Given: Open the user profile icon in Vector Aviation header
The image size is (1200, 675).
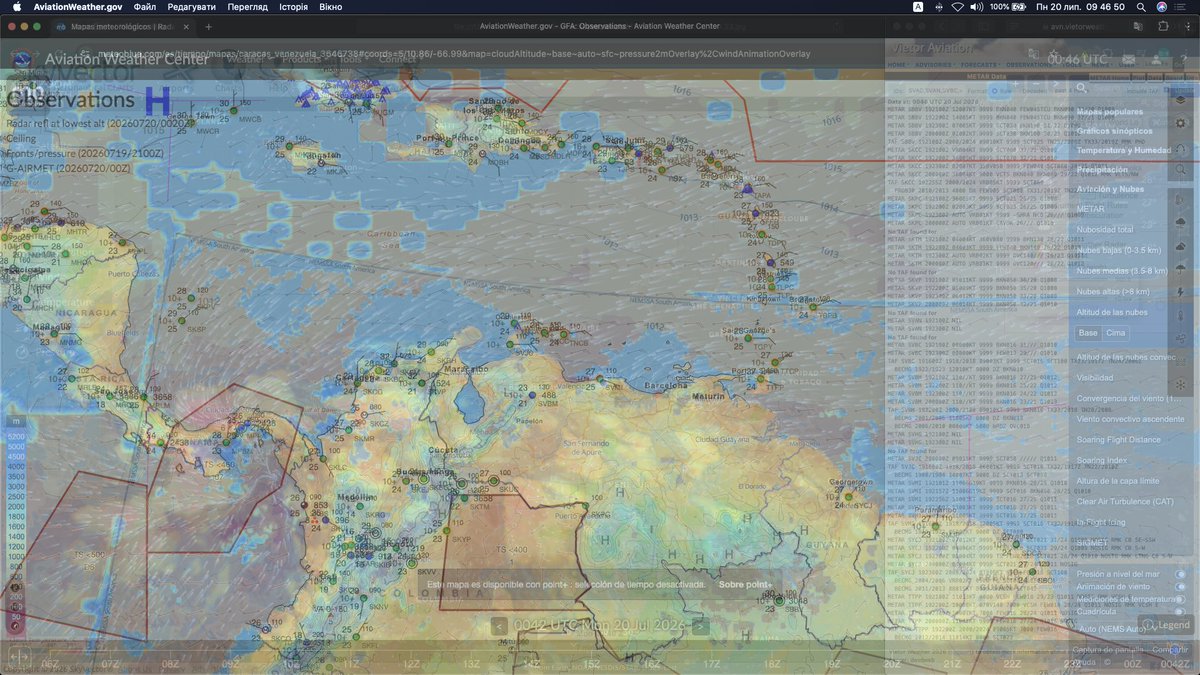Looking at the screenshot, I should coord(1155,60).
